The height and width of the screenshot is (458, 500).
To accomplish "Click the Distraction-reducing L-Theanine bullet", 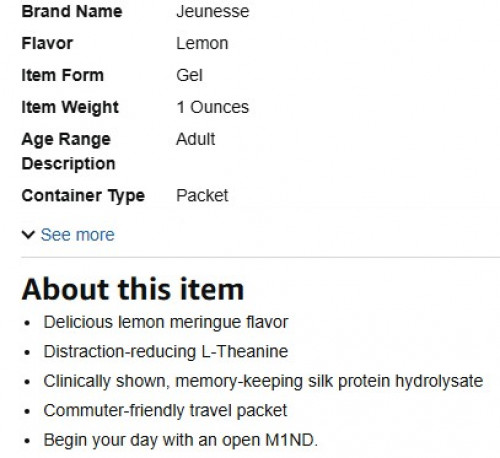I will click(166, 352).
